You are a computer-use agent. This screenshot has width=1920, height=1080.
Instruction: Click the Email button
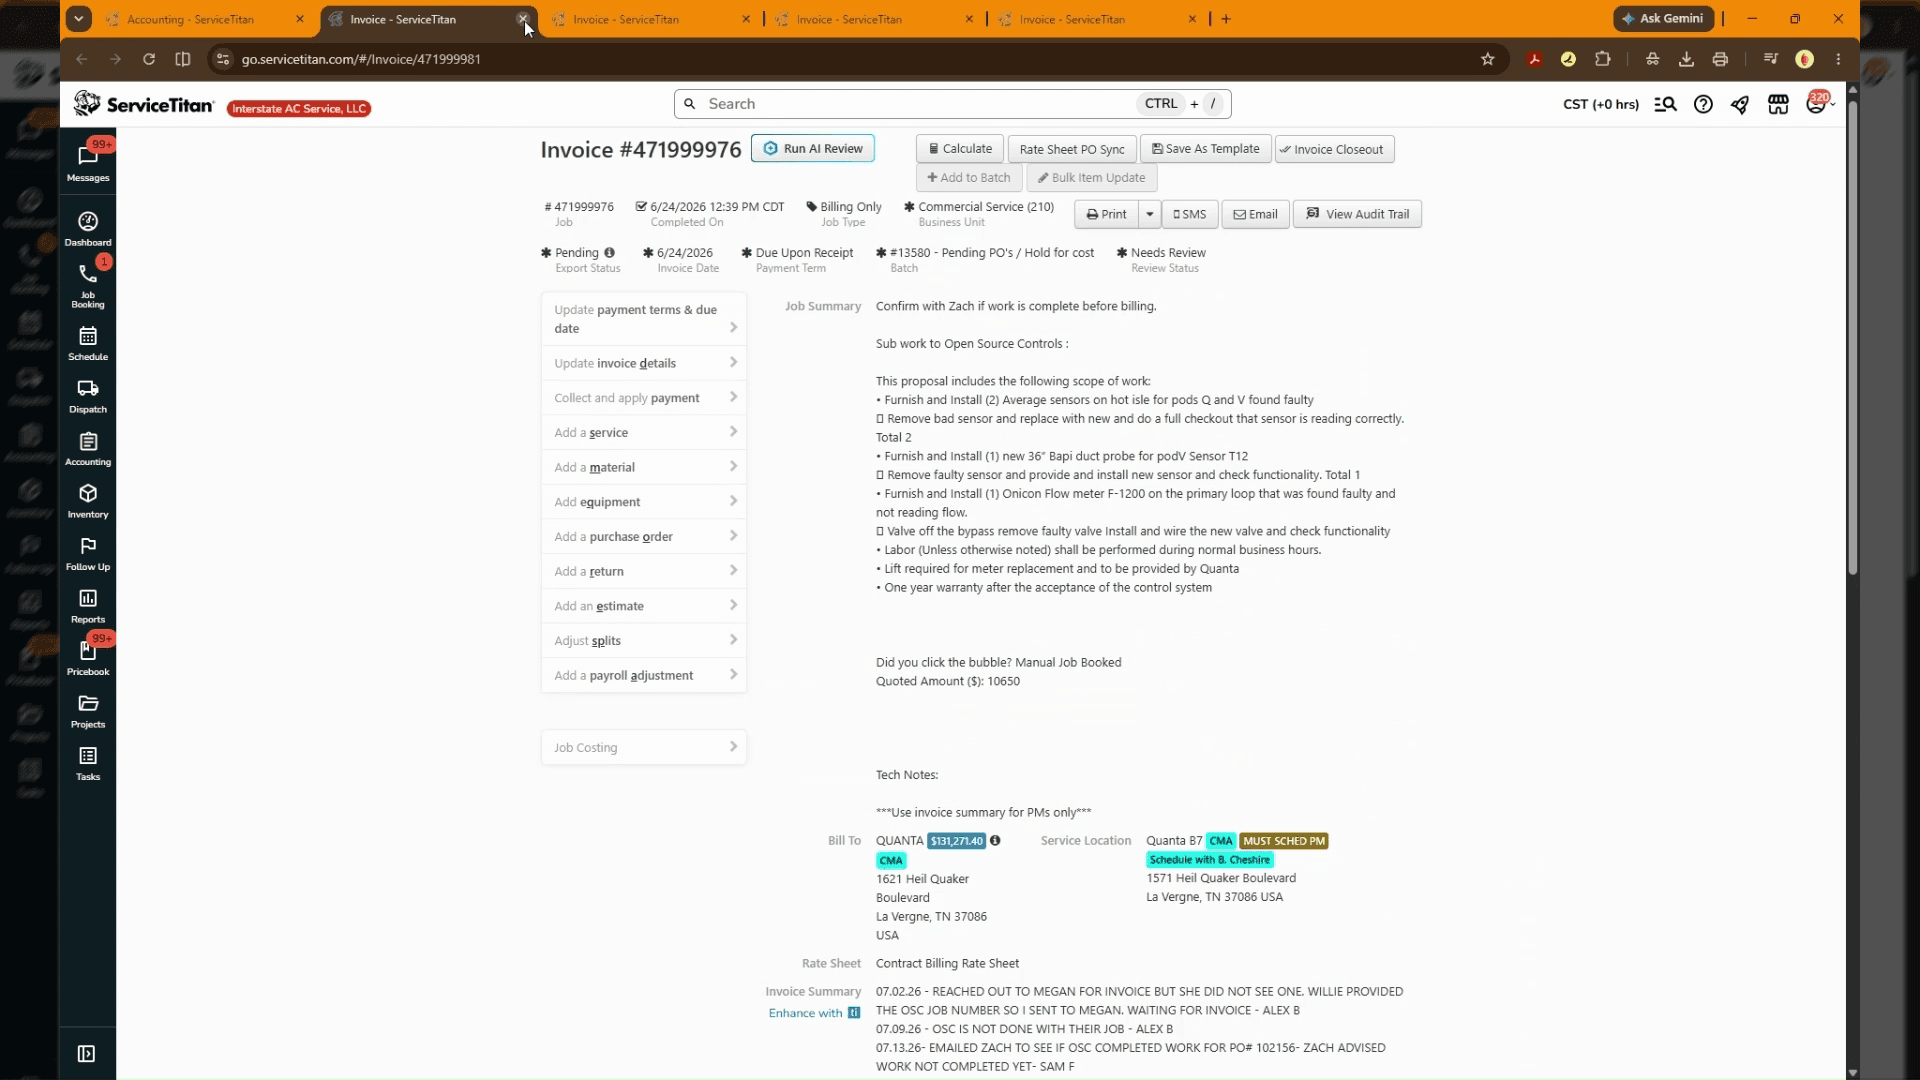(1255, 214)
